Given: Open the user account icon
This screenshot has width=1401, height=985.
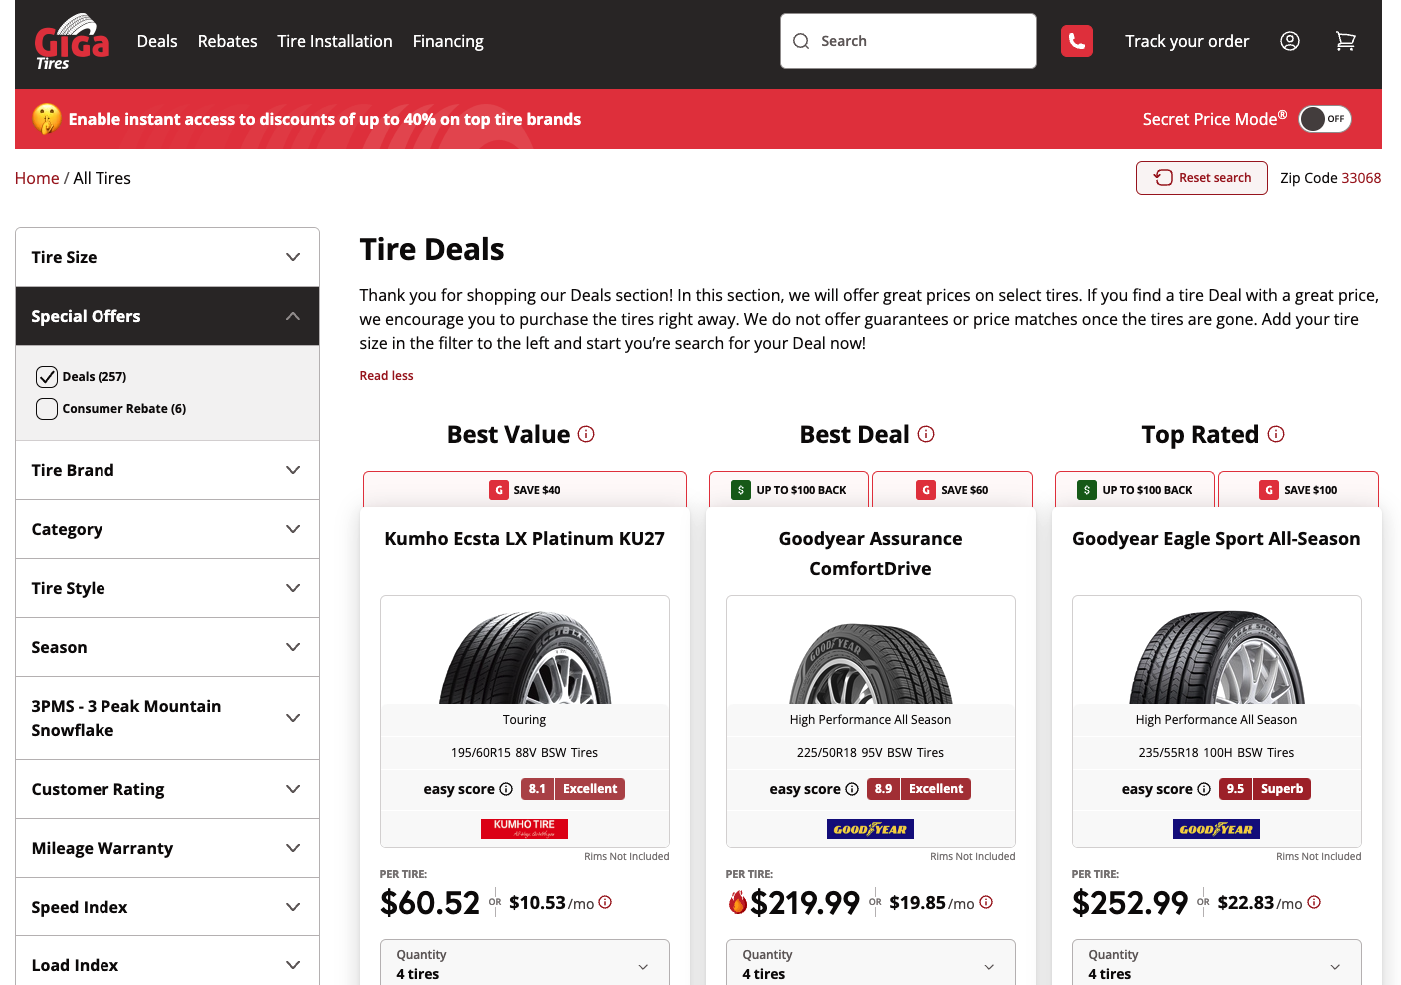Looking at the screenshot, I should click(x=1290, y=41).
